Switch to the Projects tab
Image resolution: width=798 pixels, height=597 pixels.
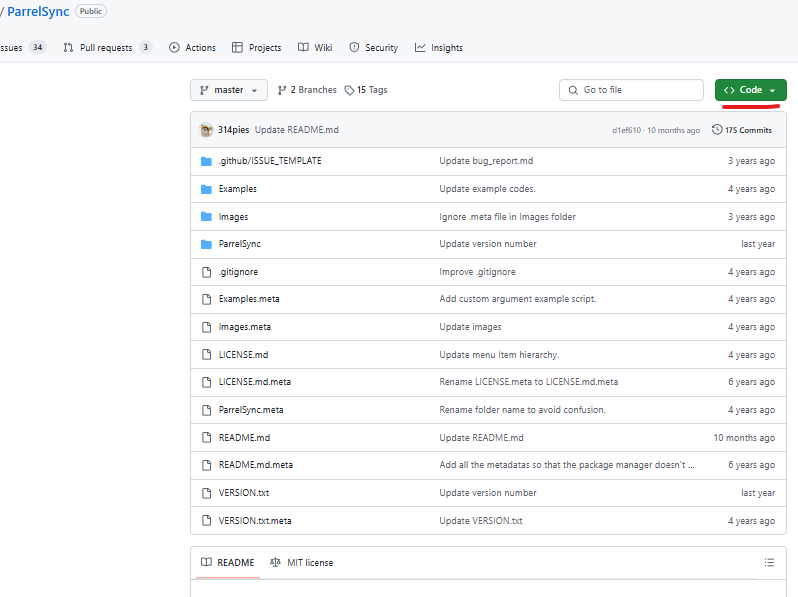point(256,47)
